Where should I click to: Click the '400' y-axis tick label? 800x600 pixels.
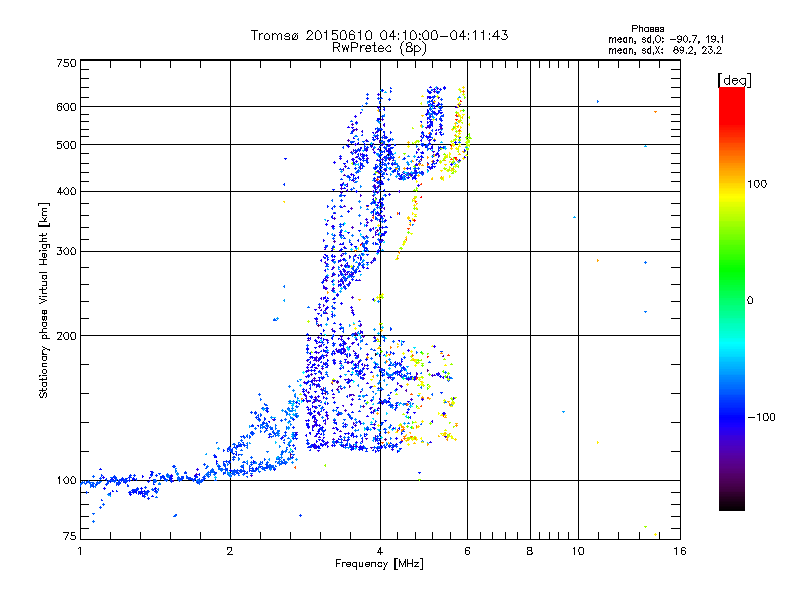tap(66, 192)
